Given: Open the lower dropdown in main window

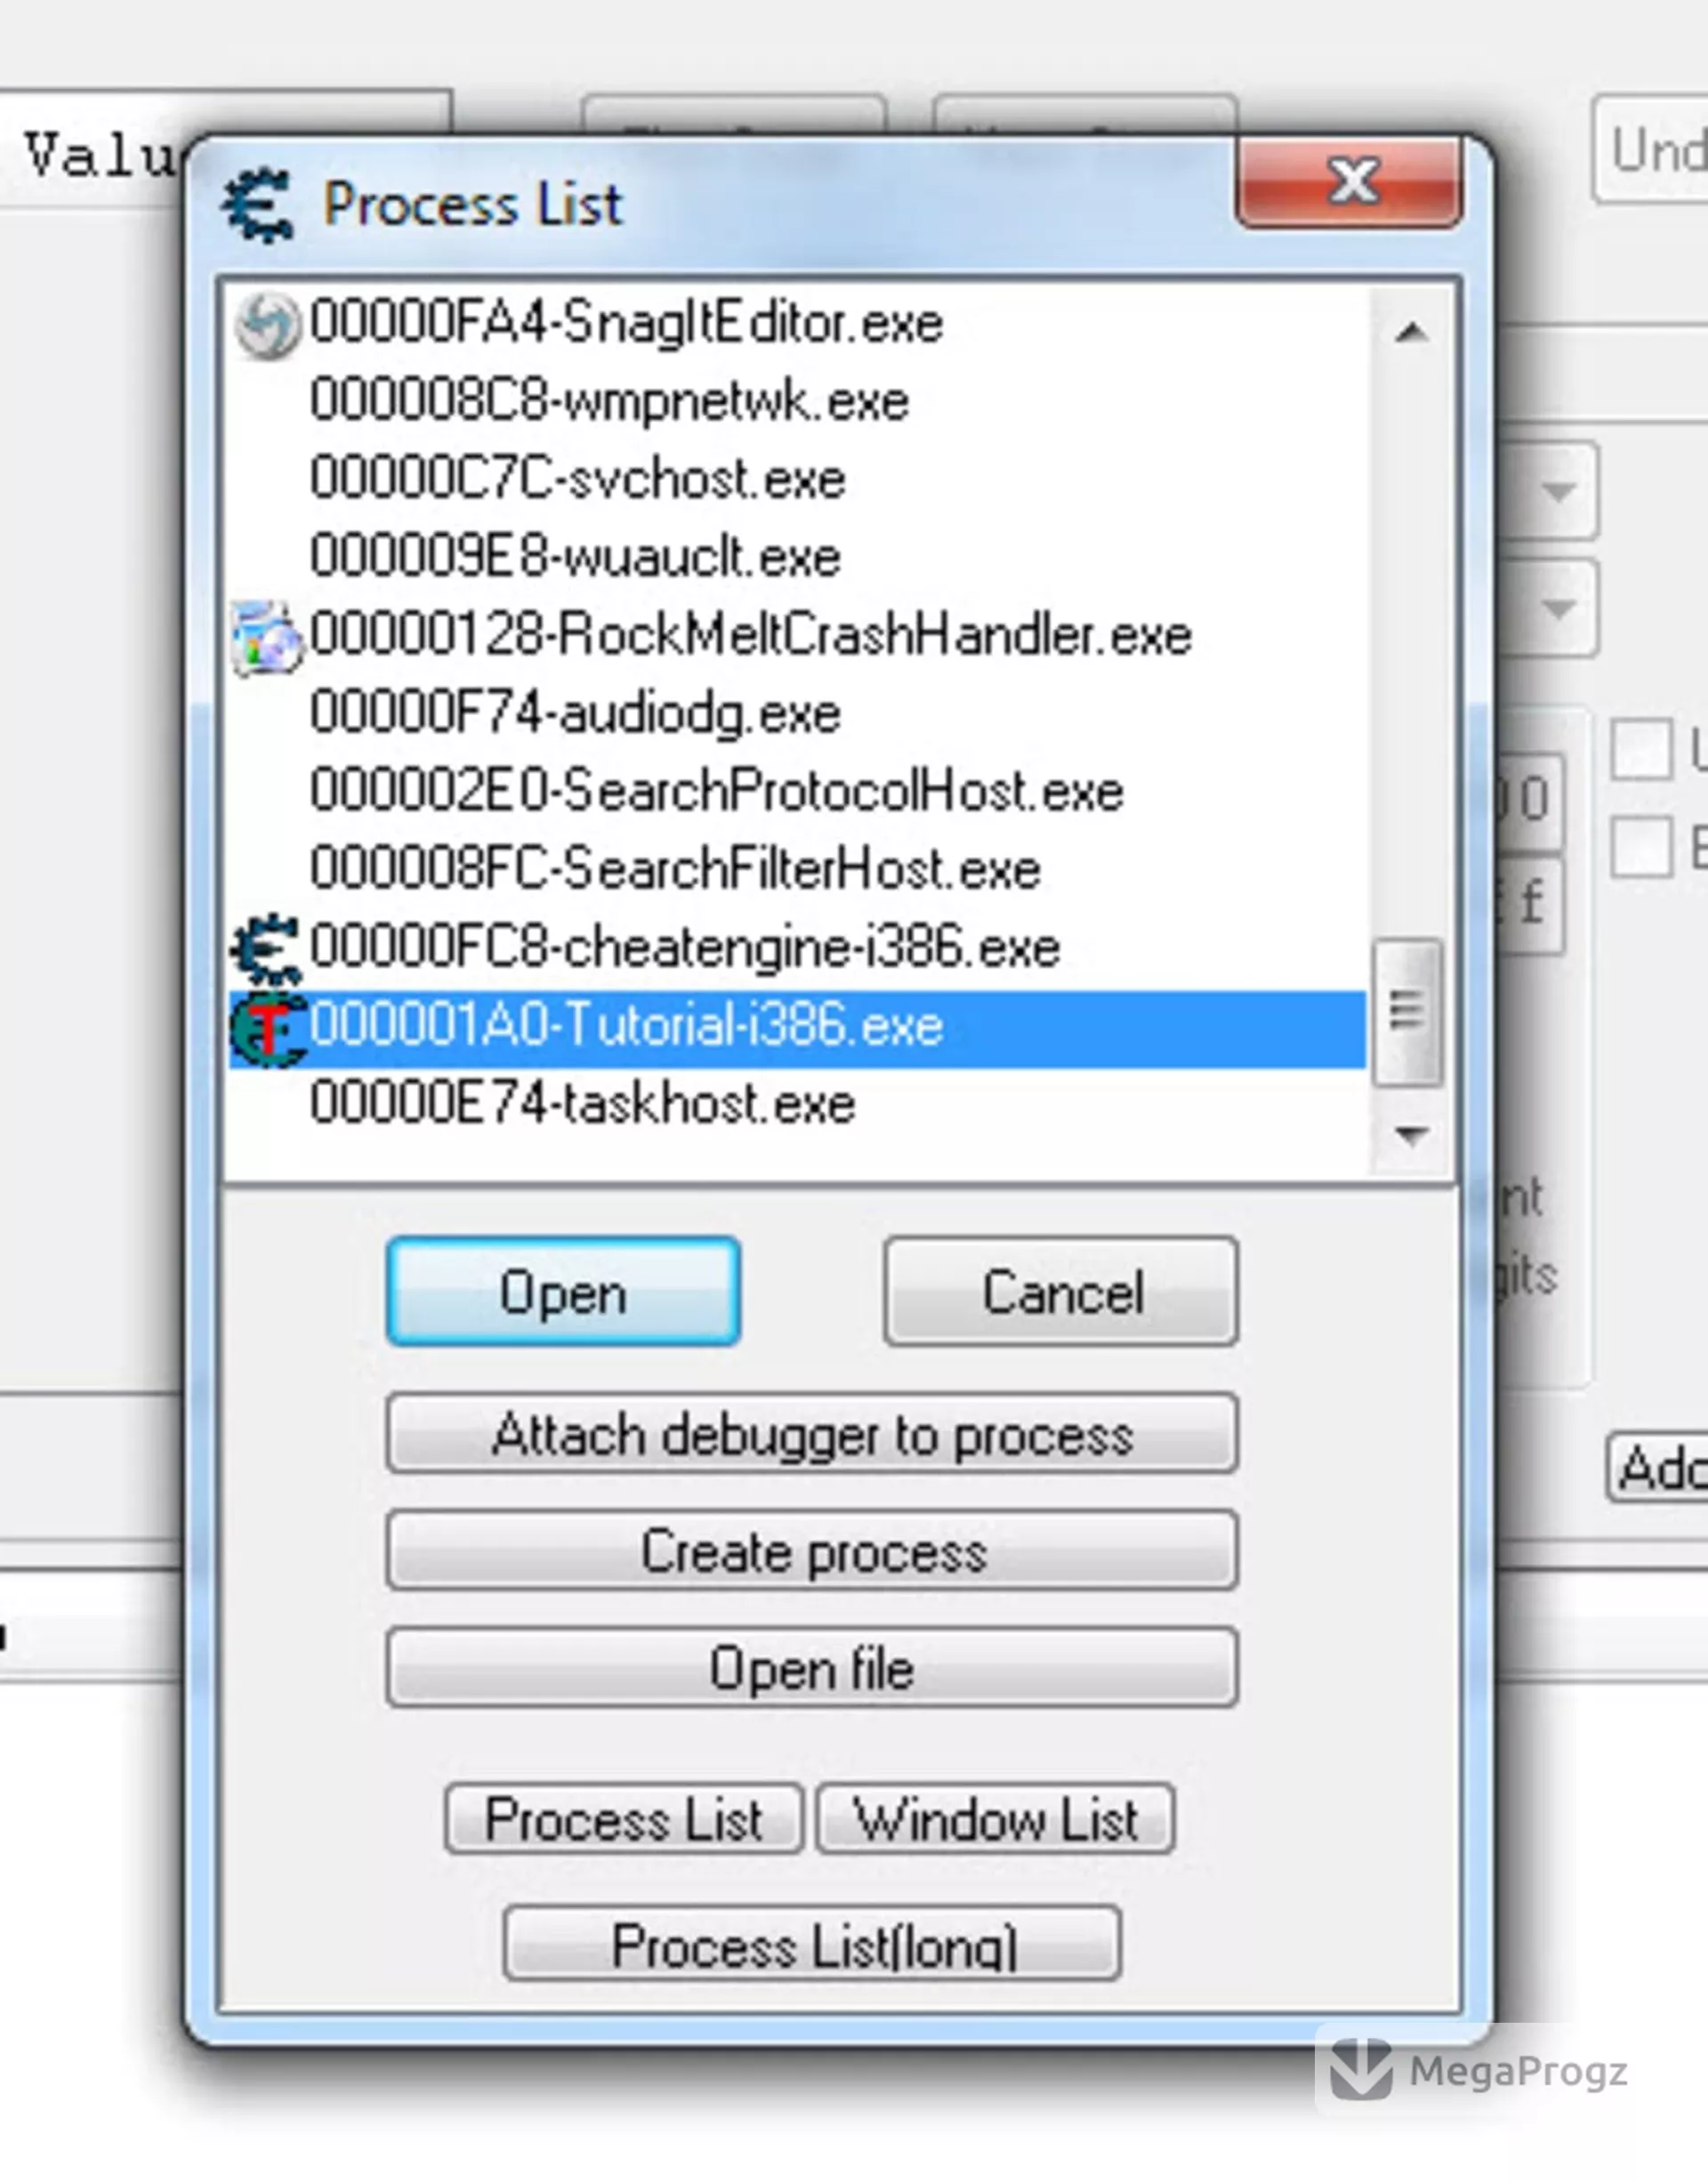Looking at the screenshot, I should tap(1558, 608).
